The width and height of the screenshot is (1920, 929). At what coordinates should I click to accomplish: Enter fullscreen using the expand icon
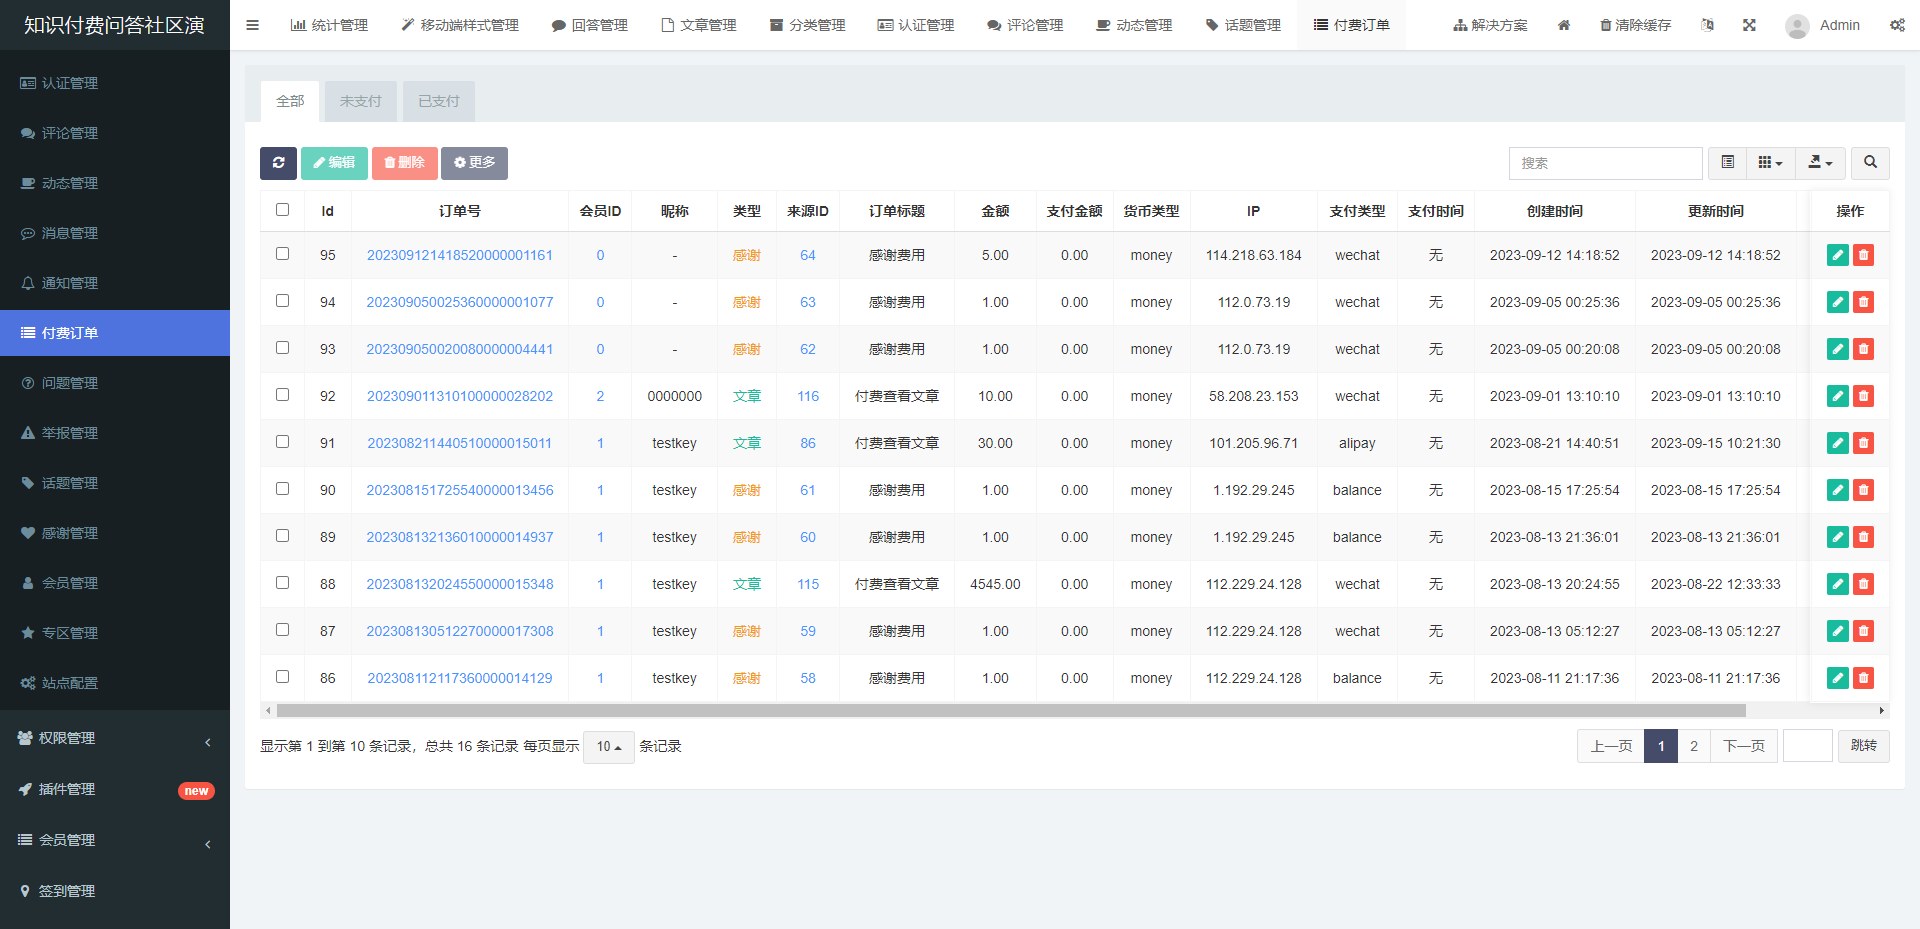pos(1749,25)
